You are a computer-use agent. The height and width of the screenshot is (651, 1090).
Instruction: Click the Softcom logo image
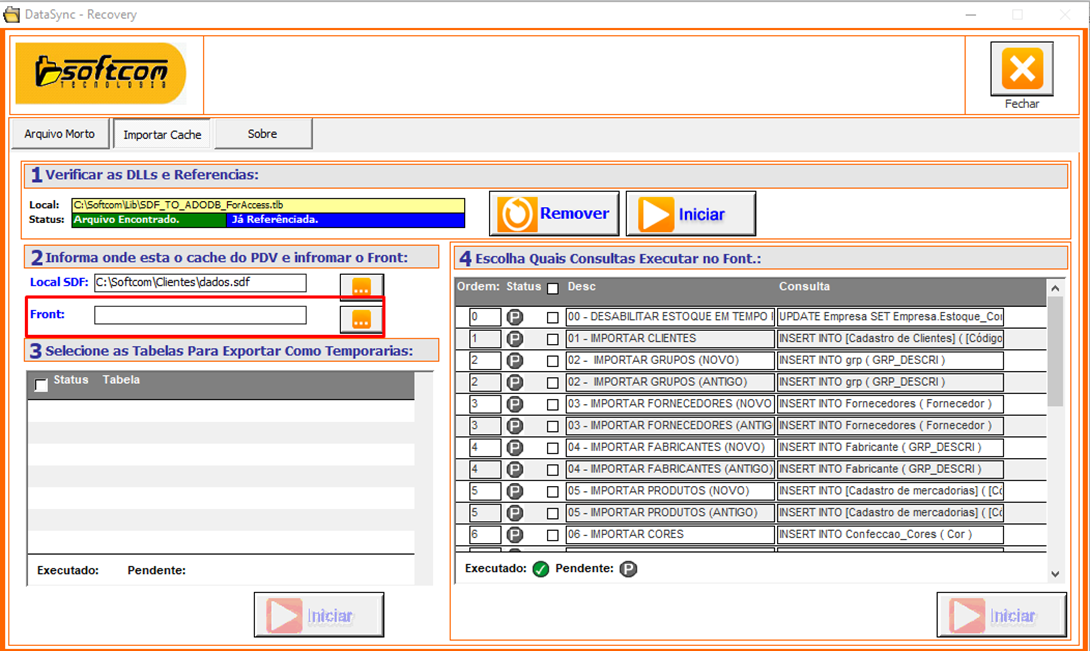[x=101, y=74]
